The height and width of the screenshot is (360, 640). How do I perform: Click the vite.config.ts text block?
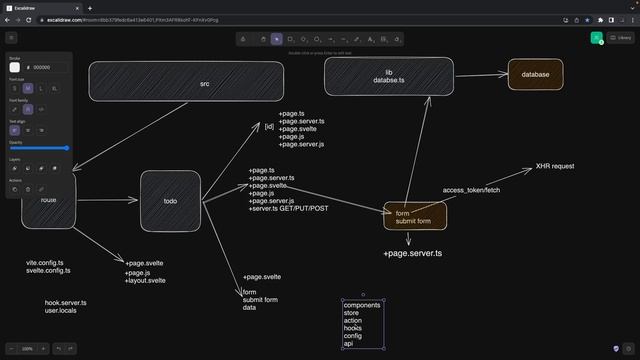coord(48,267)
